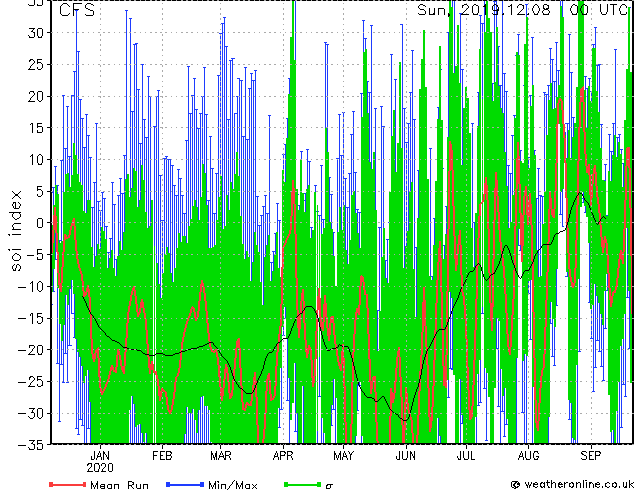Click the 0 y-axis value
This screenshot has width=634, height=490.
pyautogui.click(x=39, y=223)
